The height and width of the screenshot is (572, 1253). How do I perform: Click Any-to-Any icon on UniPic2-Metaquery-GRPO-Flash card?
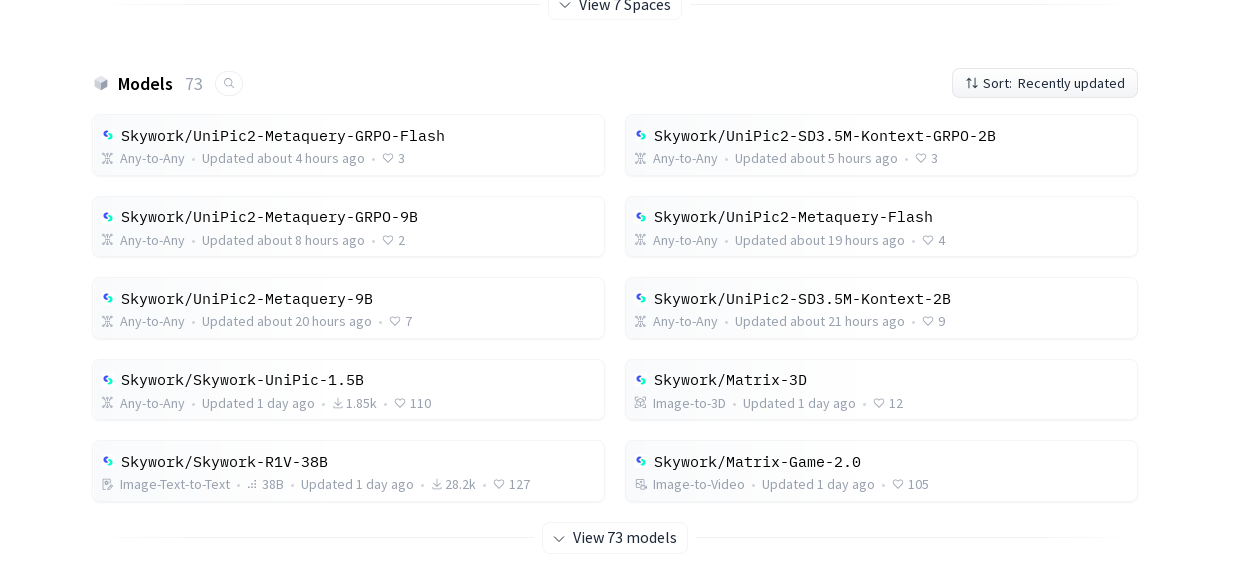click(x=108, y=158)
